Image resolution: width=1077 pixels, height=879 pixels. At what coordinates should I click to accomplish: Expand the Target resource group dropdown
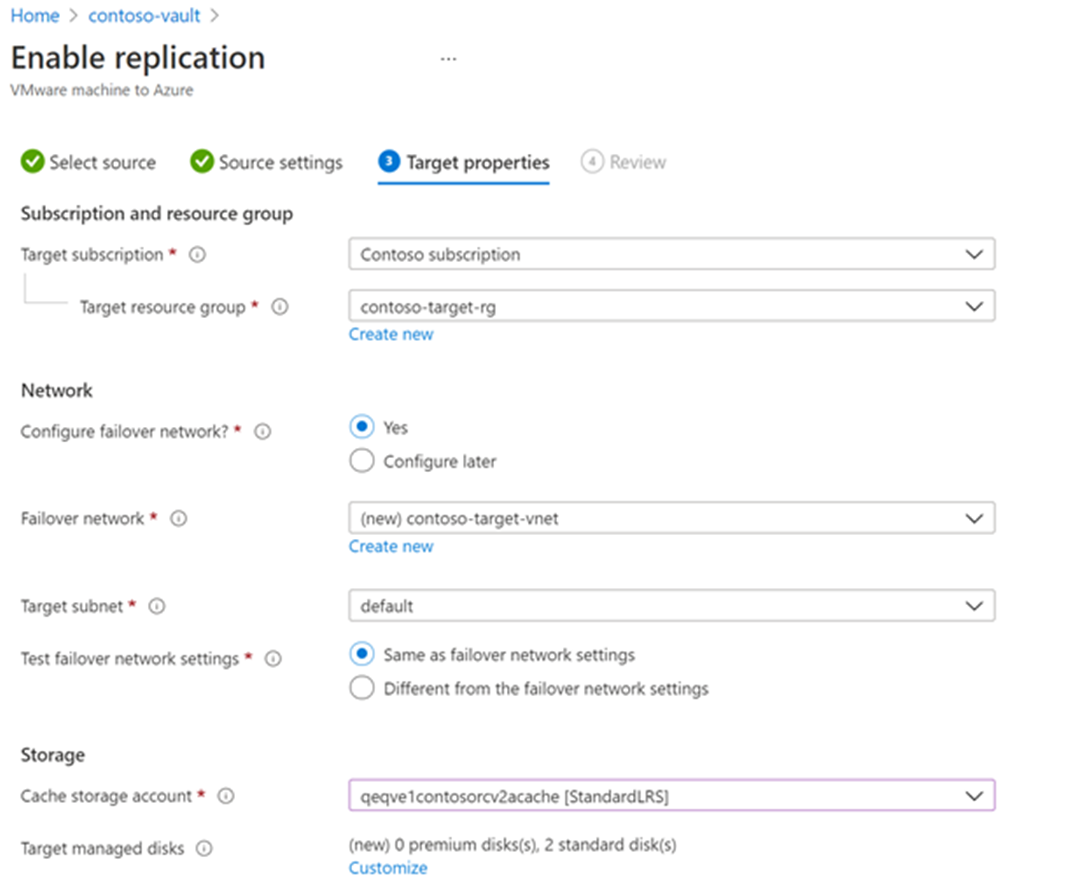point(672,307)
